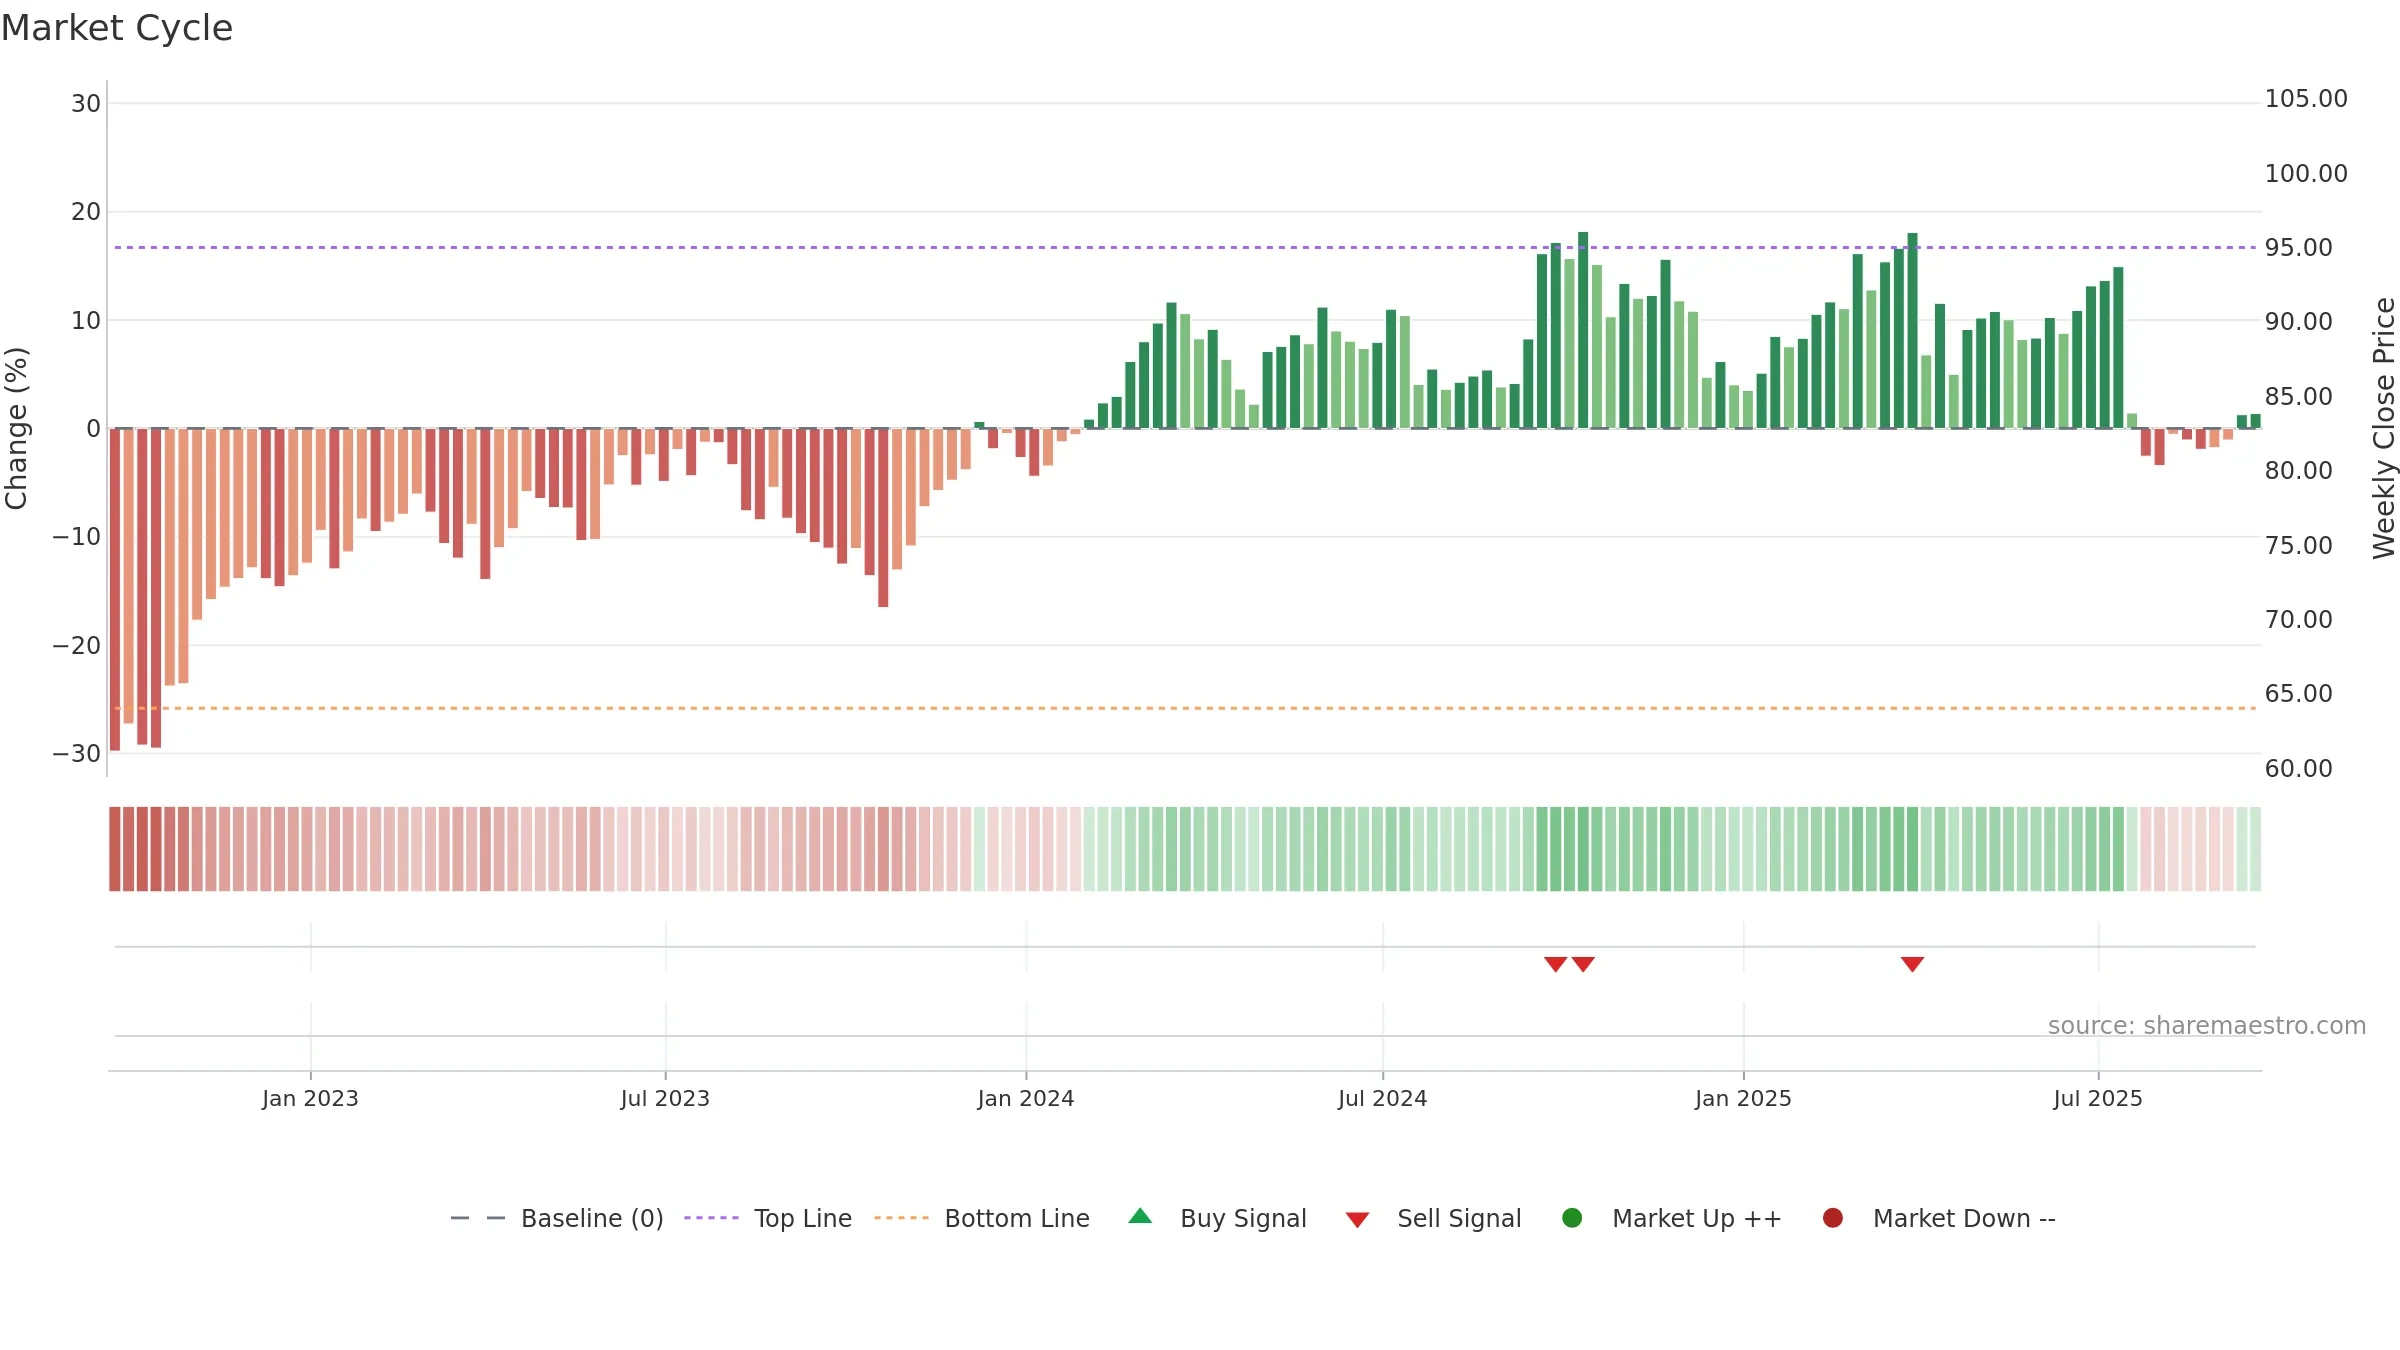Click the 70.00 price axis value
Image resolution: width=2400 pixels, height=1350 pixels.
(x=2298, y=619)
